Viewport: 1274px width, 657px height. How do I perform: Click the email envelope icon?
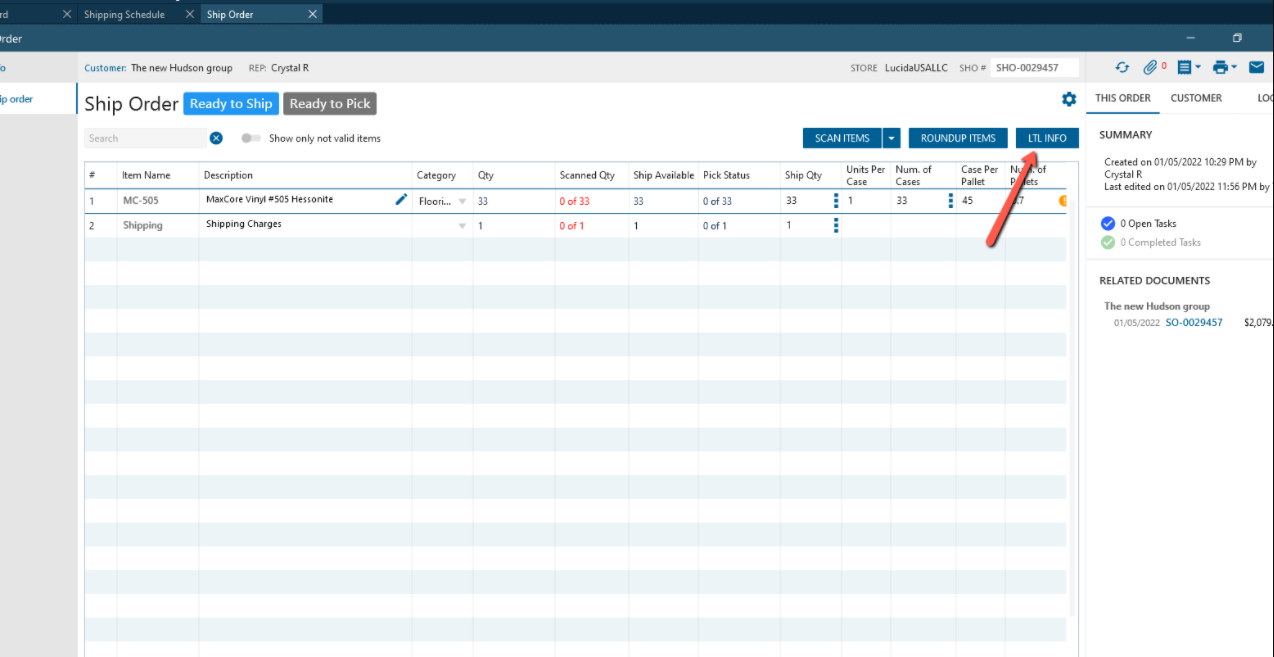[x=1256, y=68]
